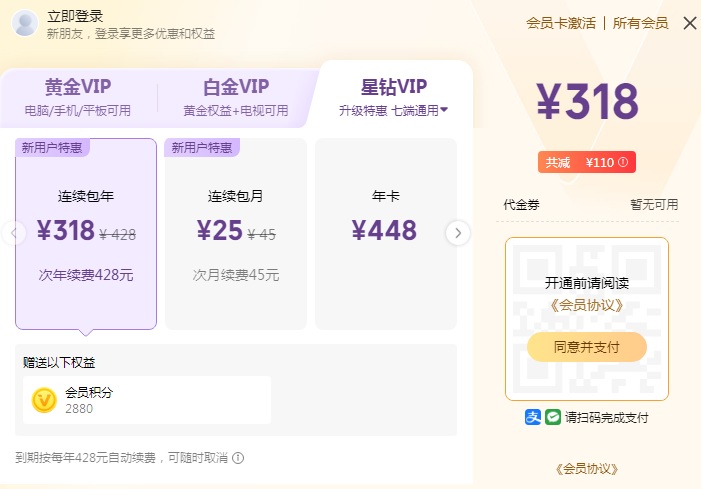Viewport: 701px width, 489px height.
Task: Choose the 年卡 ¥448 plan
Action: tap(386, 234)
